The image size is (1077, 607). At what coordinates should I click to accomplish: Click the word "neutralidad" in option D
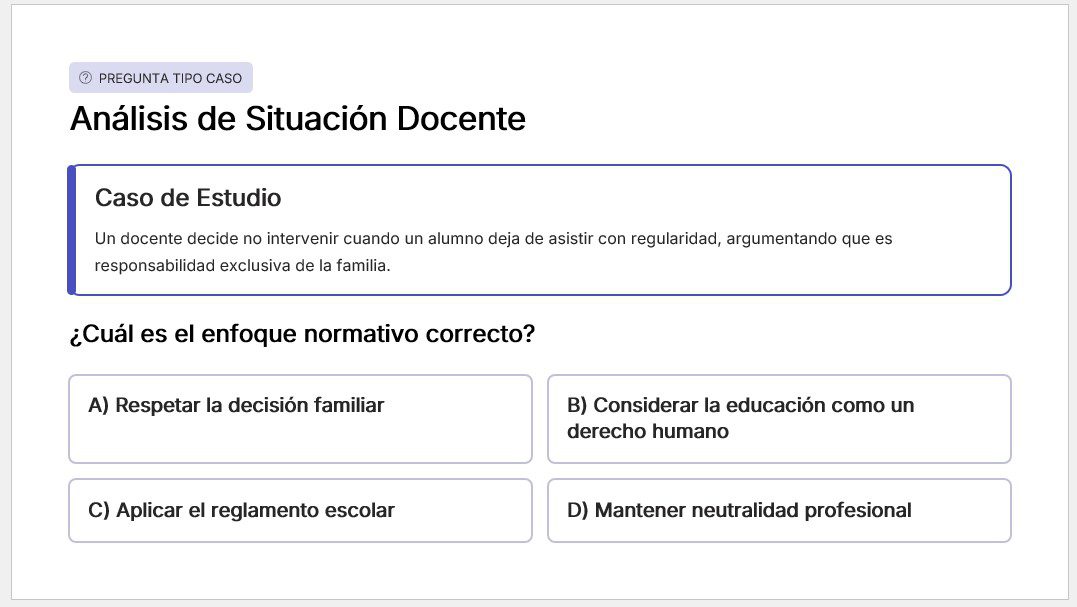(x=718, y=510)
